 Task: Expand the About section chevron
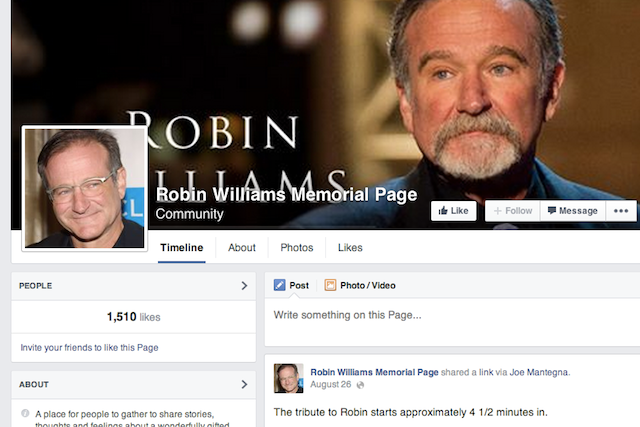tap(244, 384)
